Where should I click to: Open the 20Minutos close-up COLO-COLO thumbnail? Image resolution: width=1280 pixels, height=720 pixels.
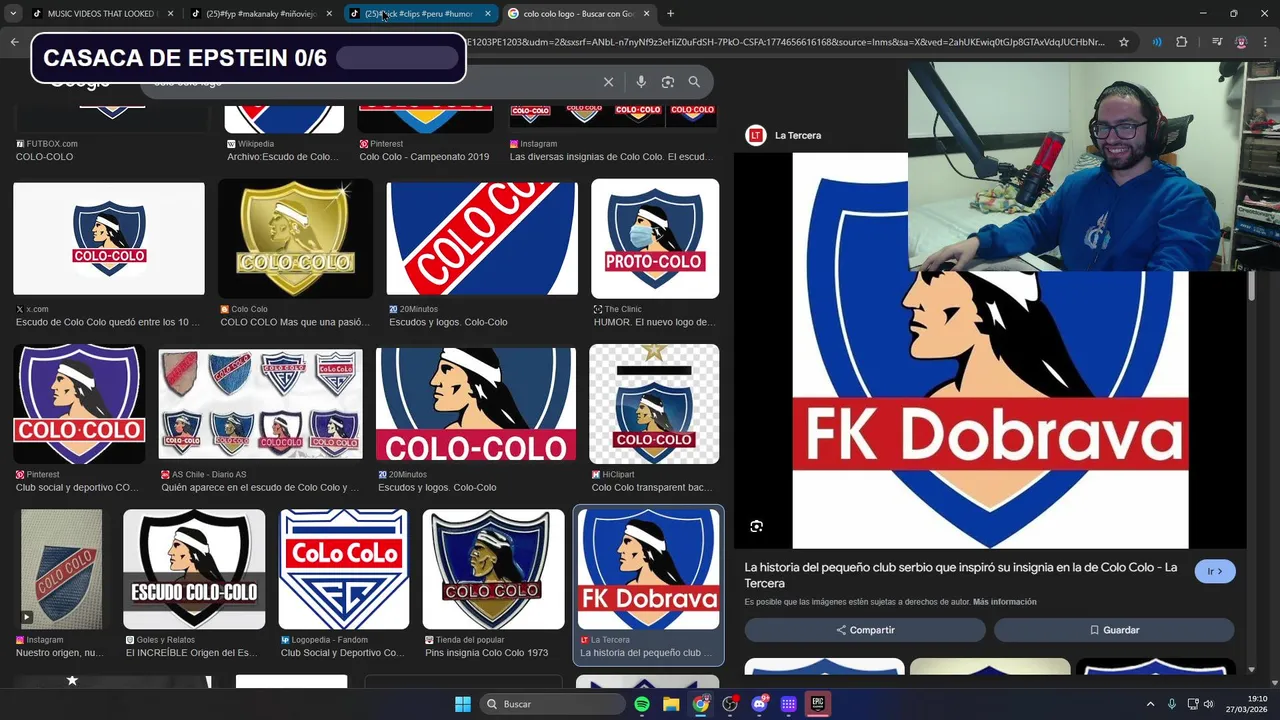point(476,404)
